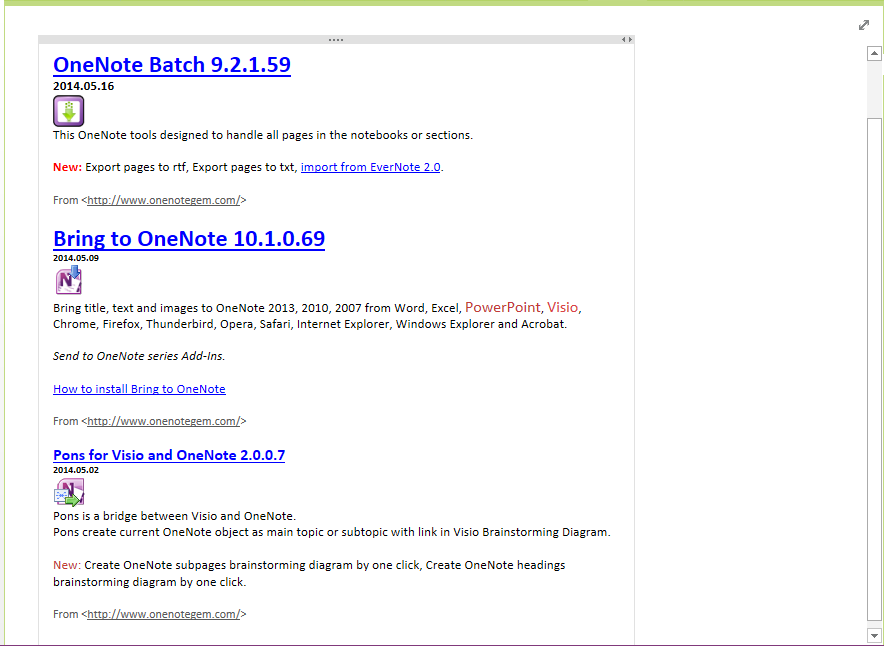Screen dimensions: 884x646
Task: Open the Bring to OneNote 10.1.0.69 heading link
Action: 189,238
